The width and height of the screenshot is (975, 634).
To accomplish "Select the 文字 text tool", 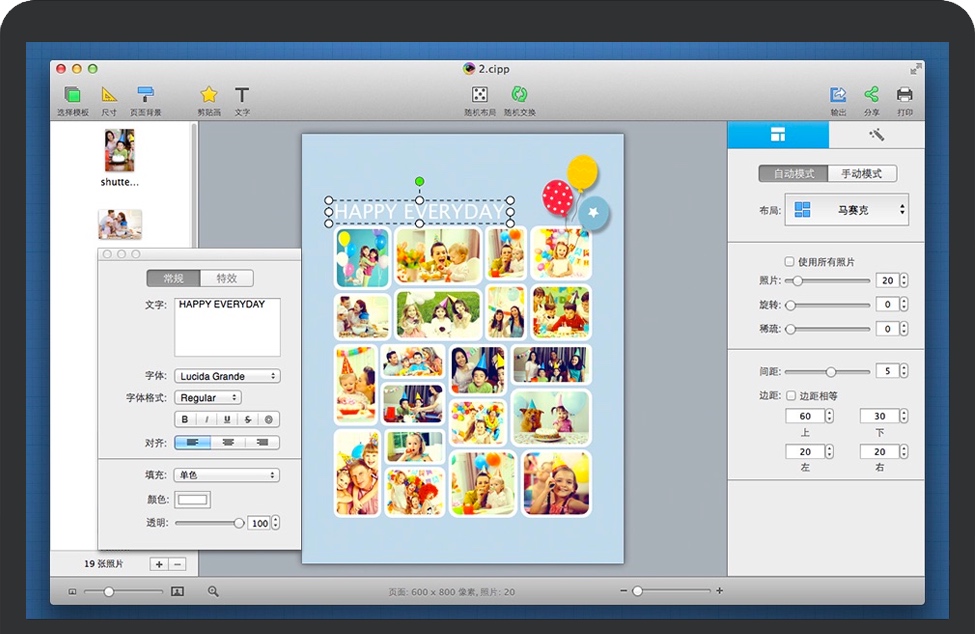I will click(x=242, y=95).
